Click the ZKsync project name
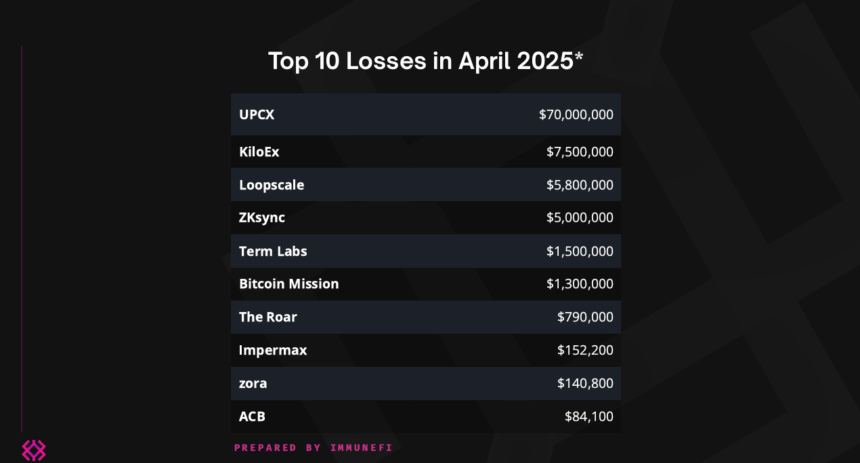The width and height of the screenshot is (860, 463). [x=262, y=217]
